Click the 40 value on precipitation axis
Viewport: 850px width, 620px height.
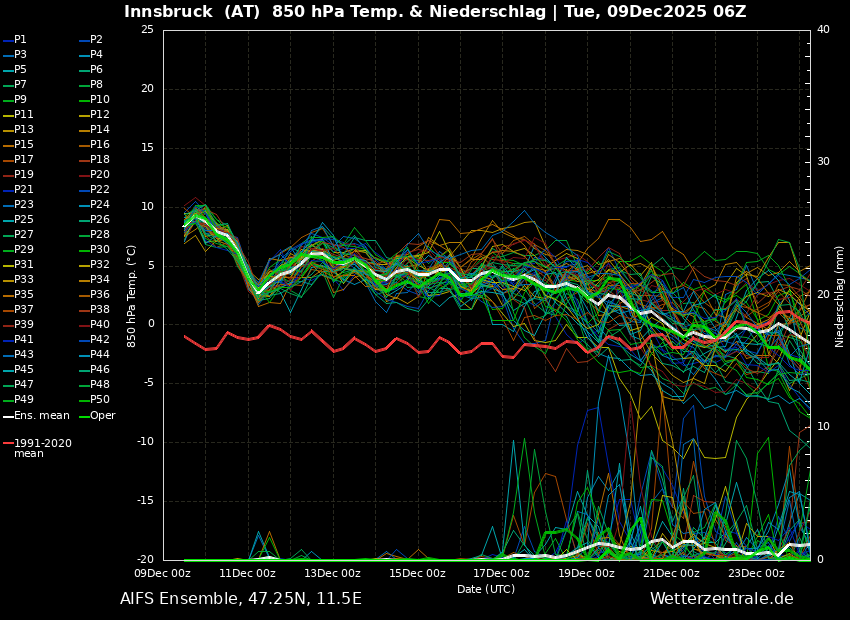(x=823, y=30)
